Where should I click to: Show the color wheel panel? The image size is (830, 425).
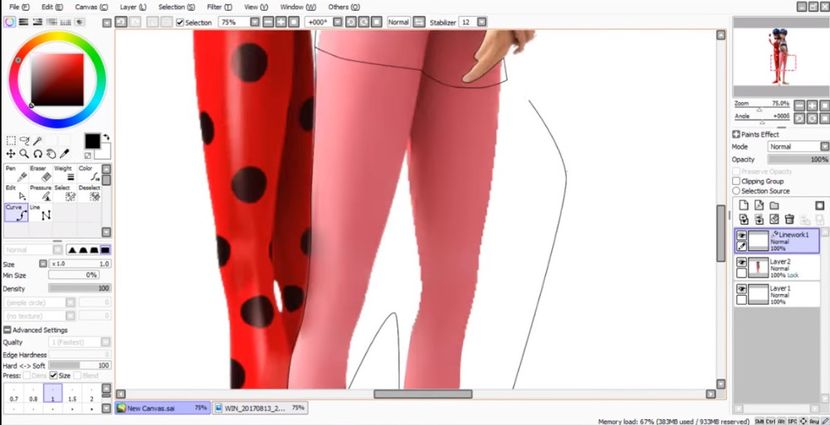click(x=10, y=22)
